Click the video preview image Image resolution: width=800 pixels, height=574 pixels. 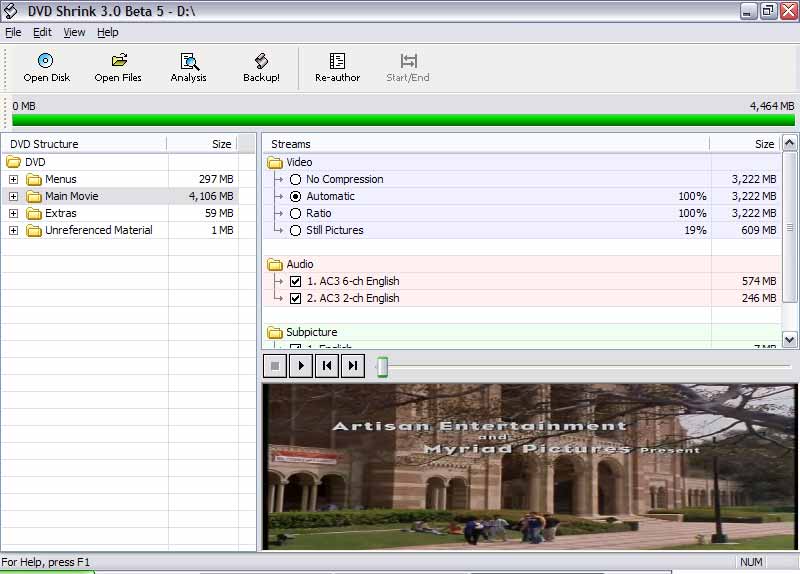click(530, 467)
